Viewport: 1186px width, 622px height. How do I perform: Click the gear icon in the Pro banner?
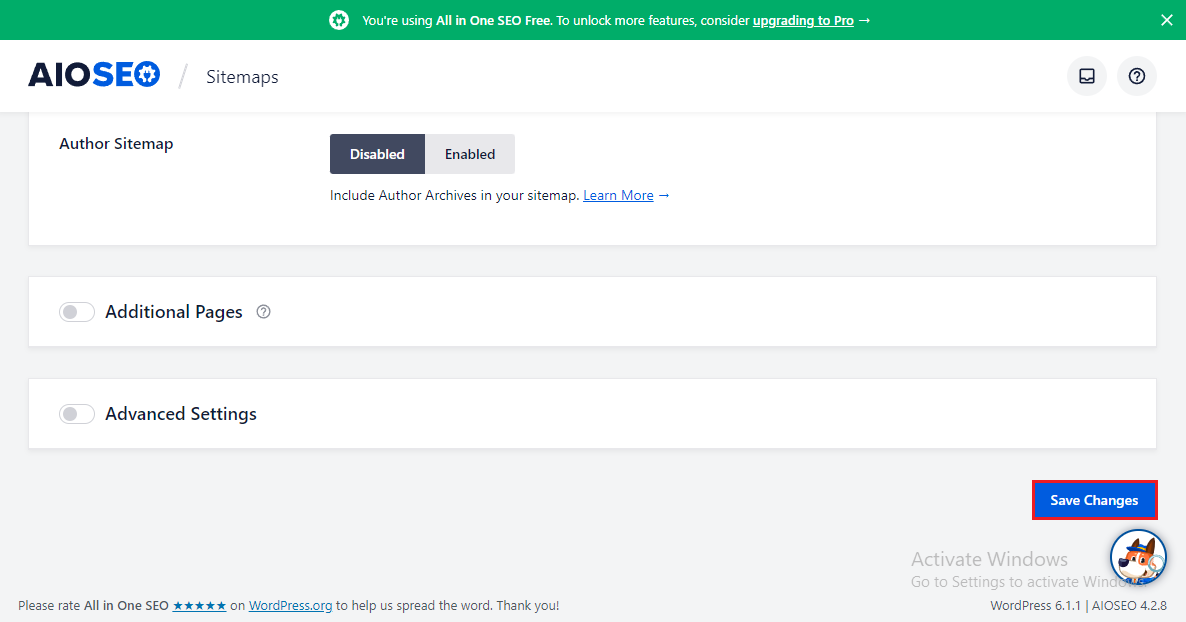point(338,20)
